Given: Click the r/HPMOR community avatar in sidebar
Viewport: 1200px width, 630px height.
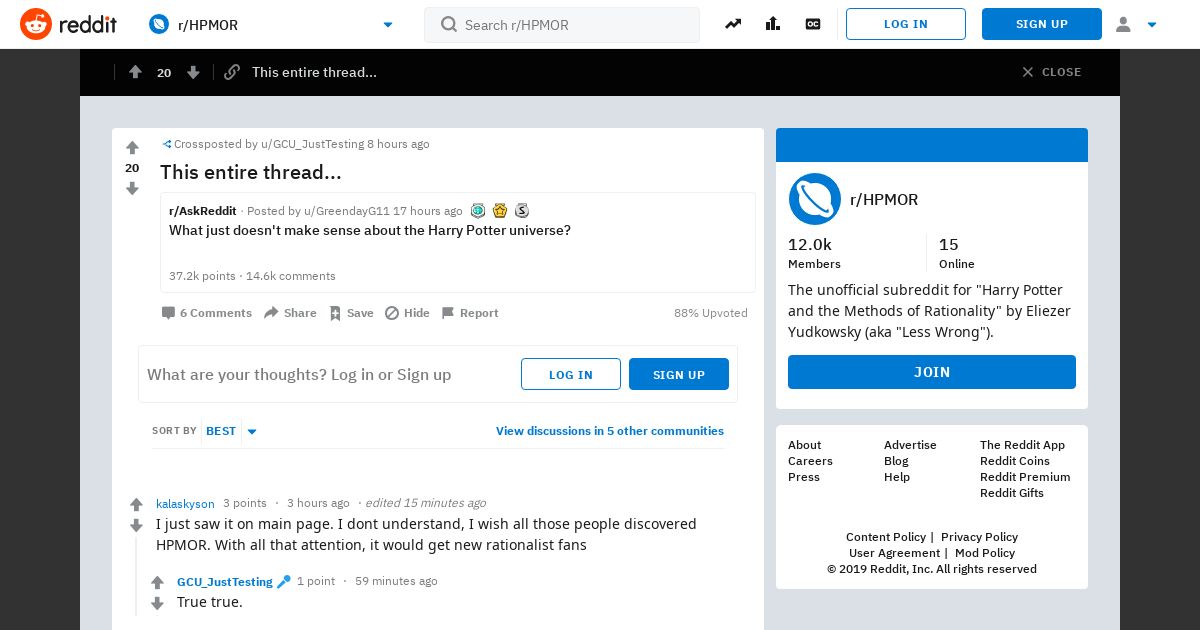Looking at the screenshot, I should 815,199.
